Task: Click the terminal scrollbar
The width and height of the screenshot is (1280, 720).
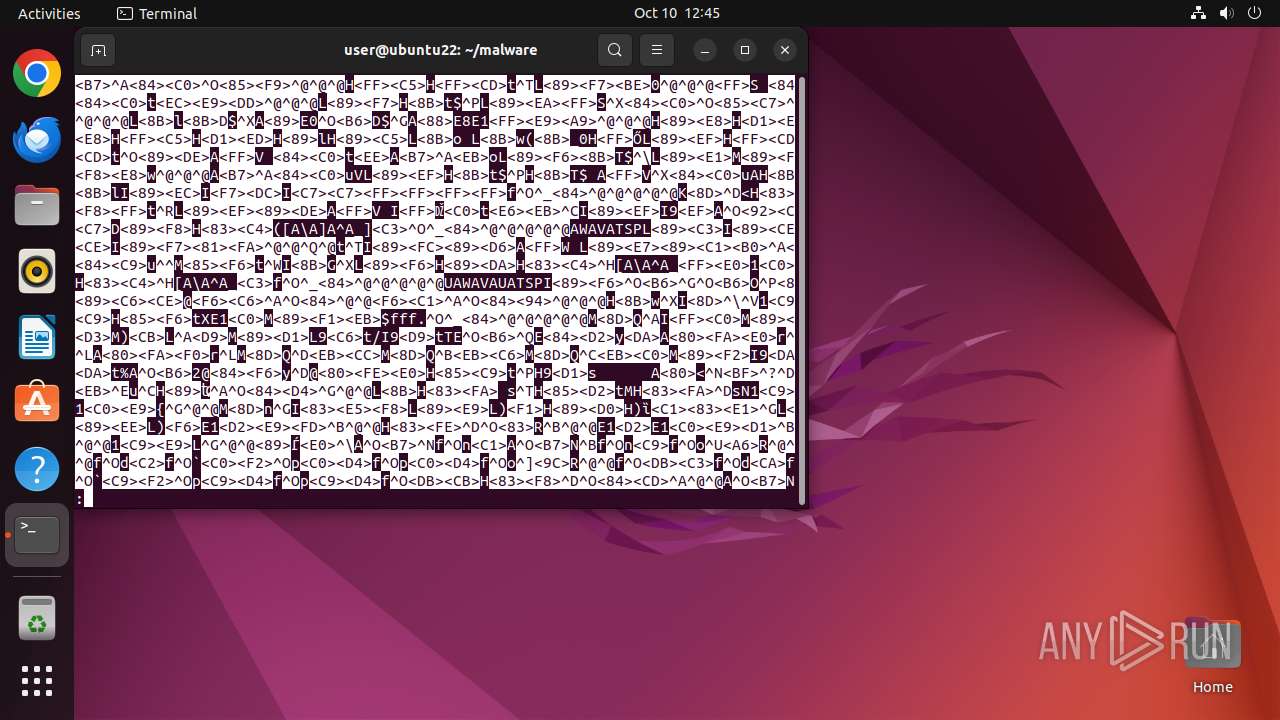Action: [x=801, y=290]
